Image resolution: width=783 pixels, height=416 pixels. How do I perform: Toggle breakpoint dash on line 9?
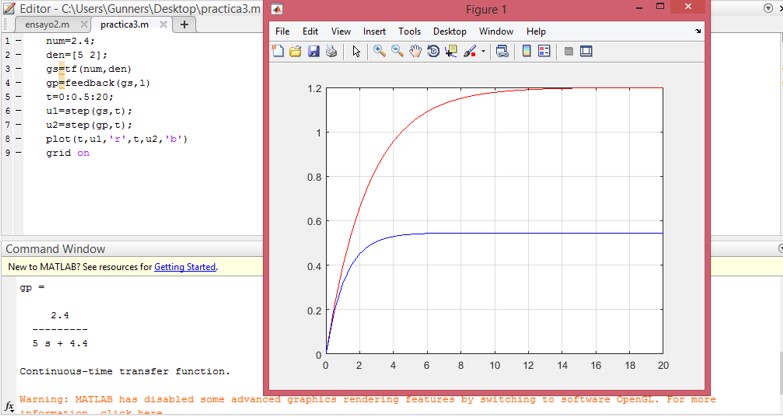18,153
